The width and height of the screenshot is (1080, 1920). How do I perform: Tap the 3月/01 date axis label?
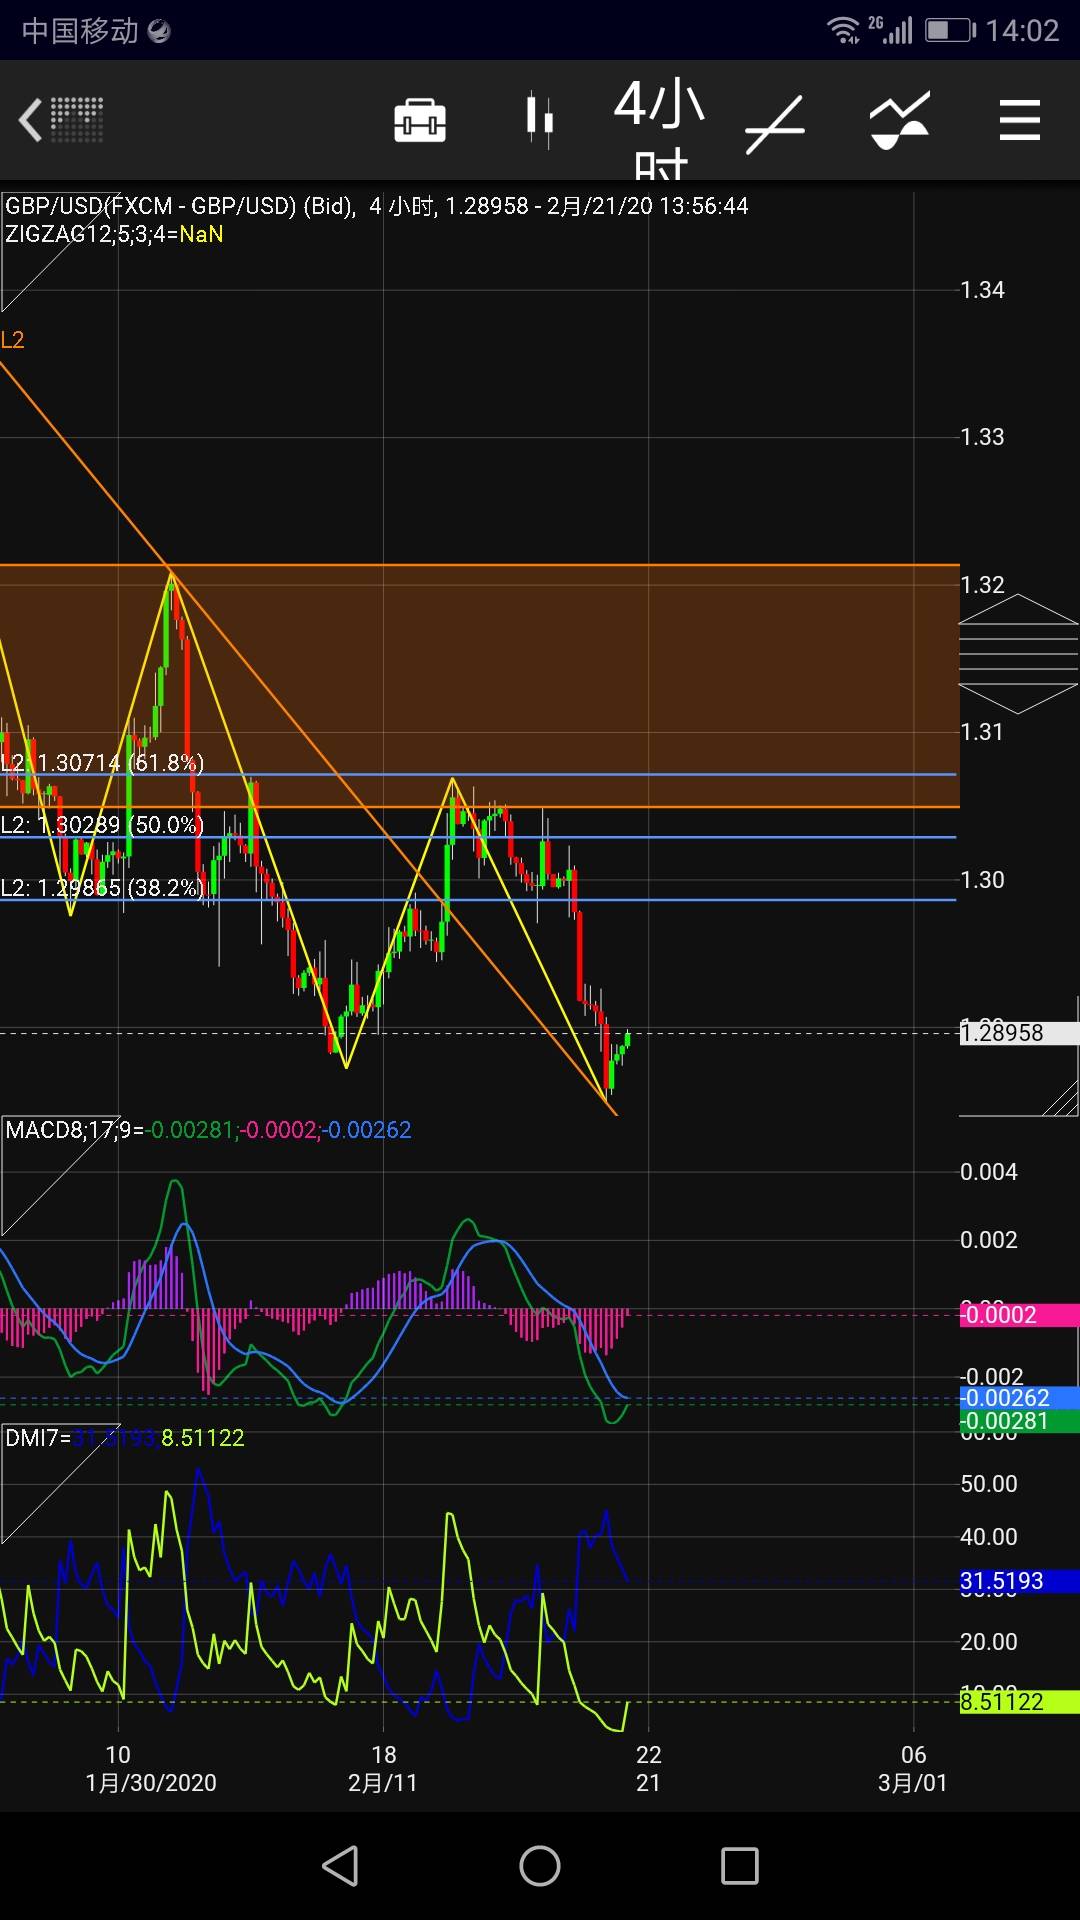coord(912,1782)
